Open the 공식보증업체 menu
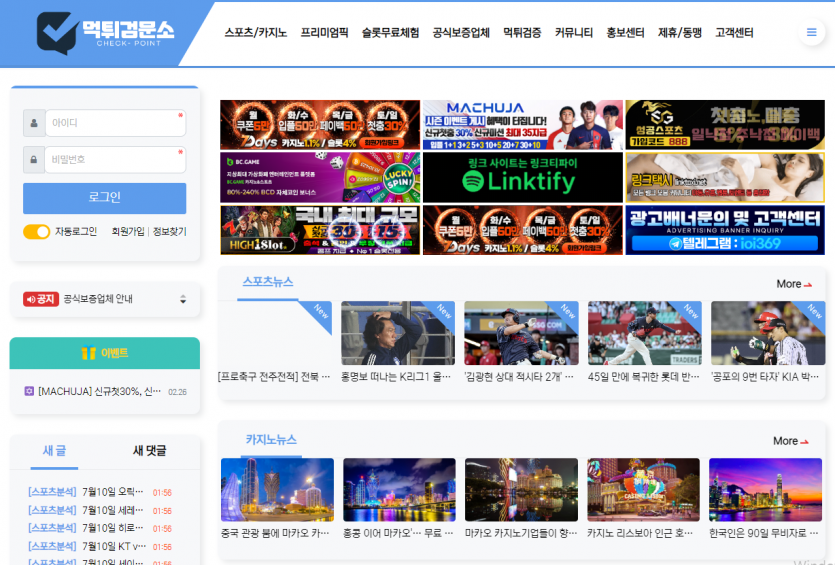 pos(461,33)
